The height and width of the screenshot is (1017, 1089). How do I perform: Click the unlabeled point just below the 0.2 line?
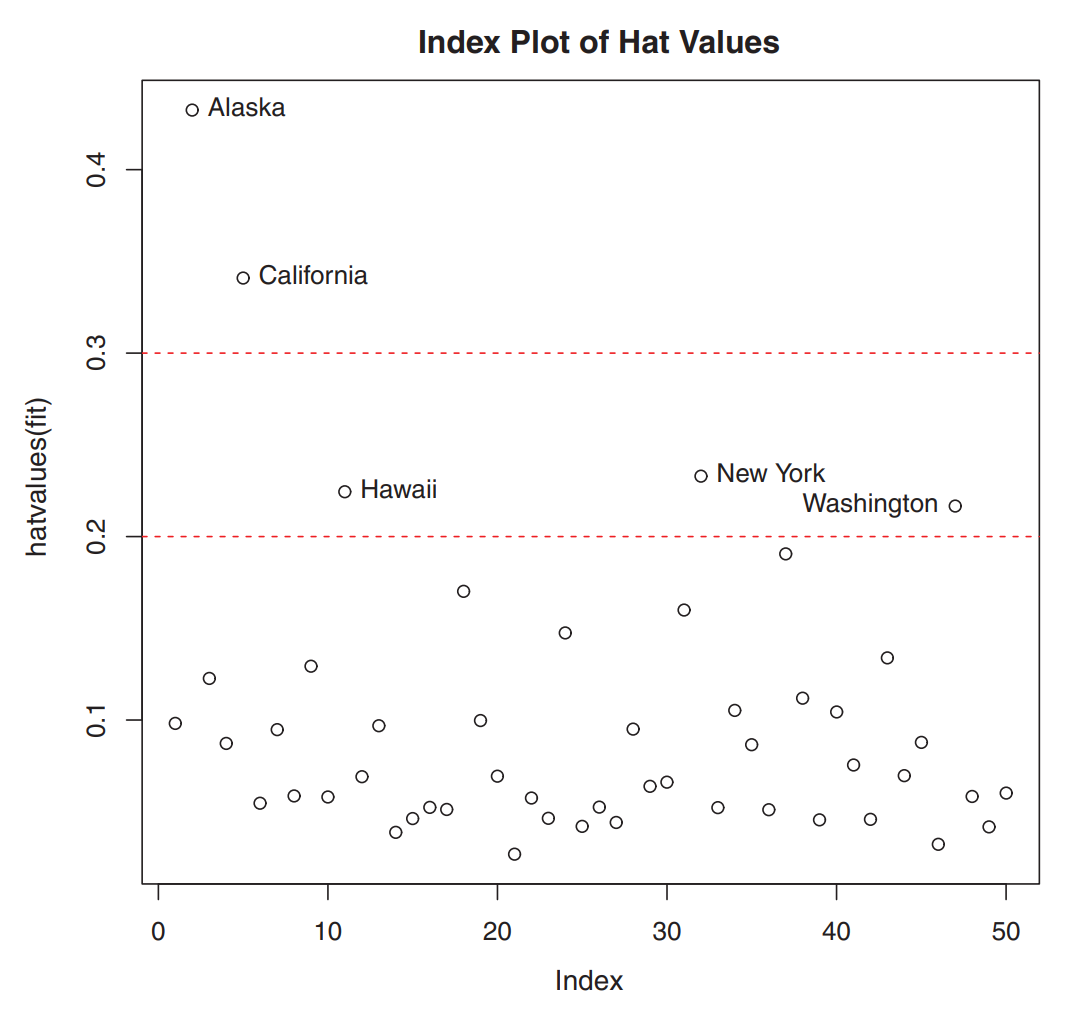tap(785, 554)
